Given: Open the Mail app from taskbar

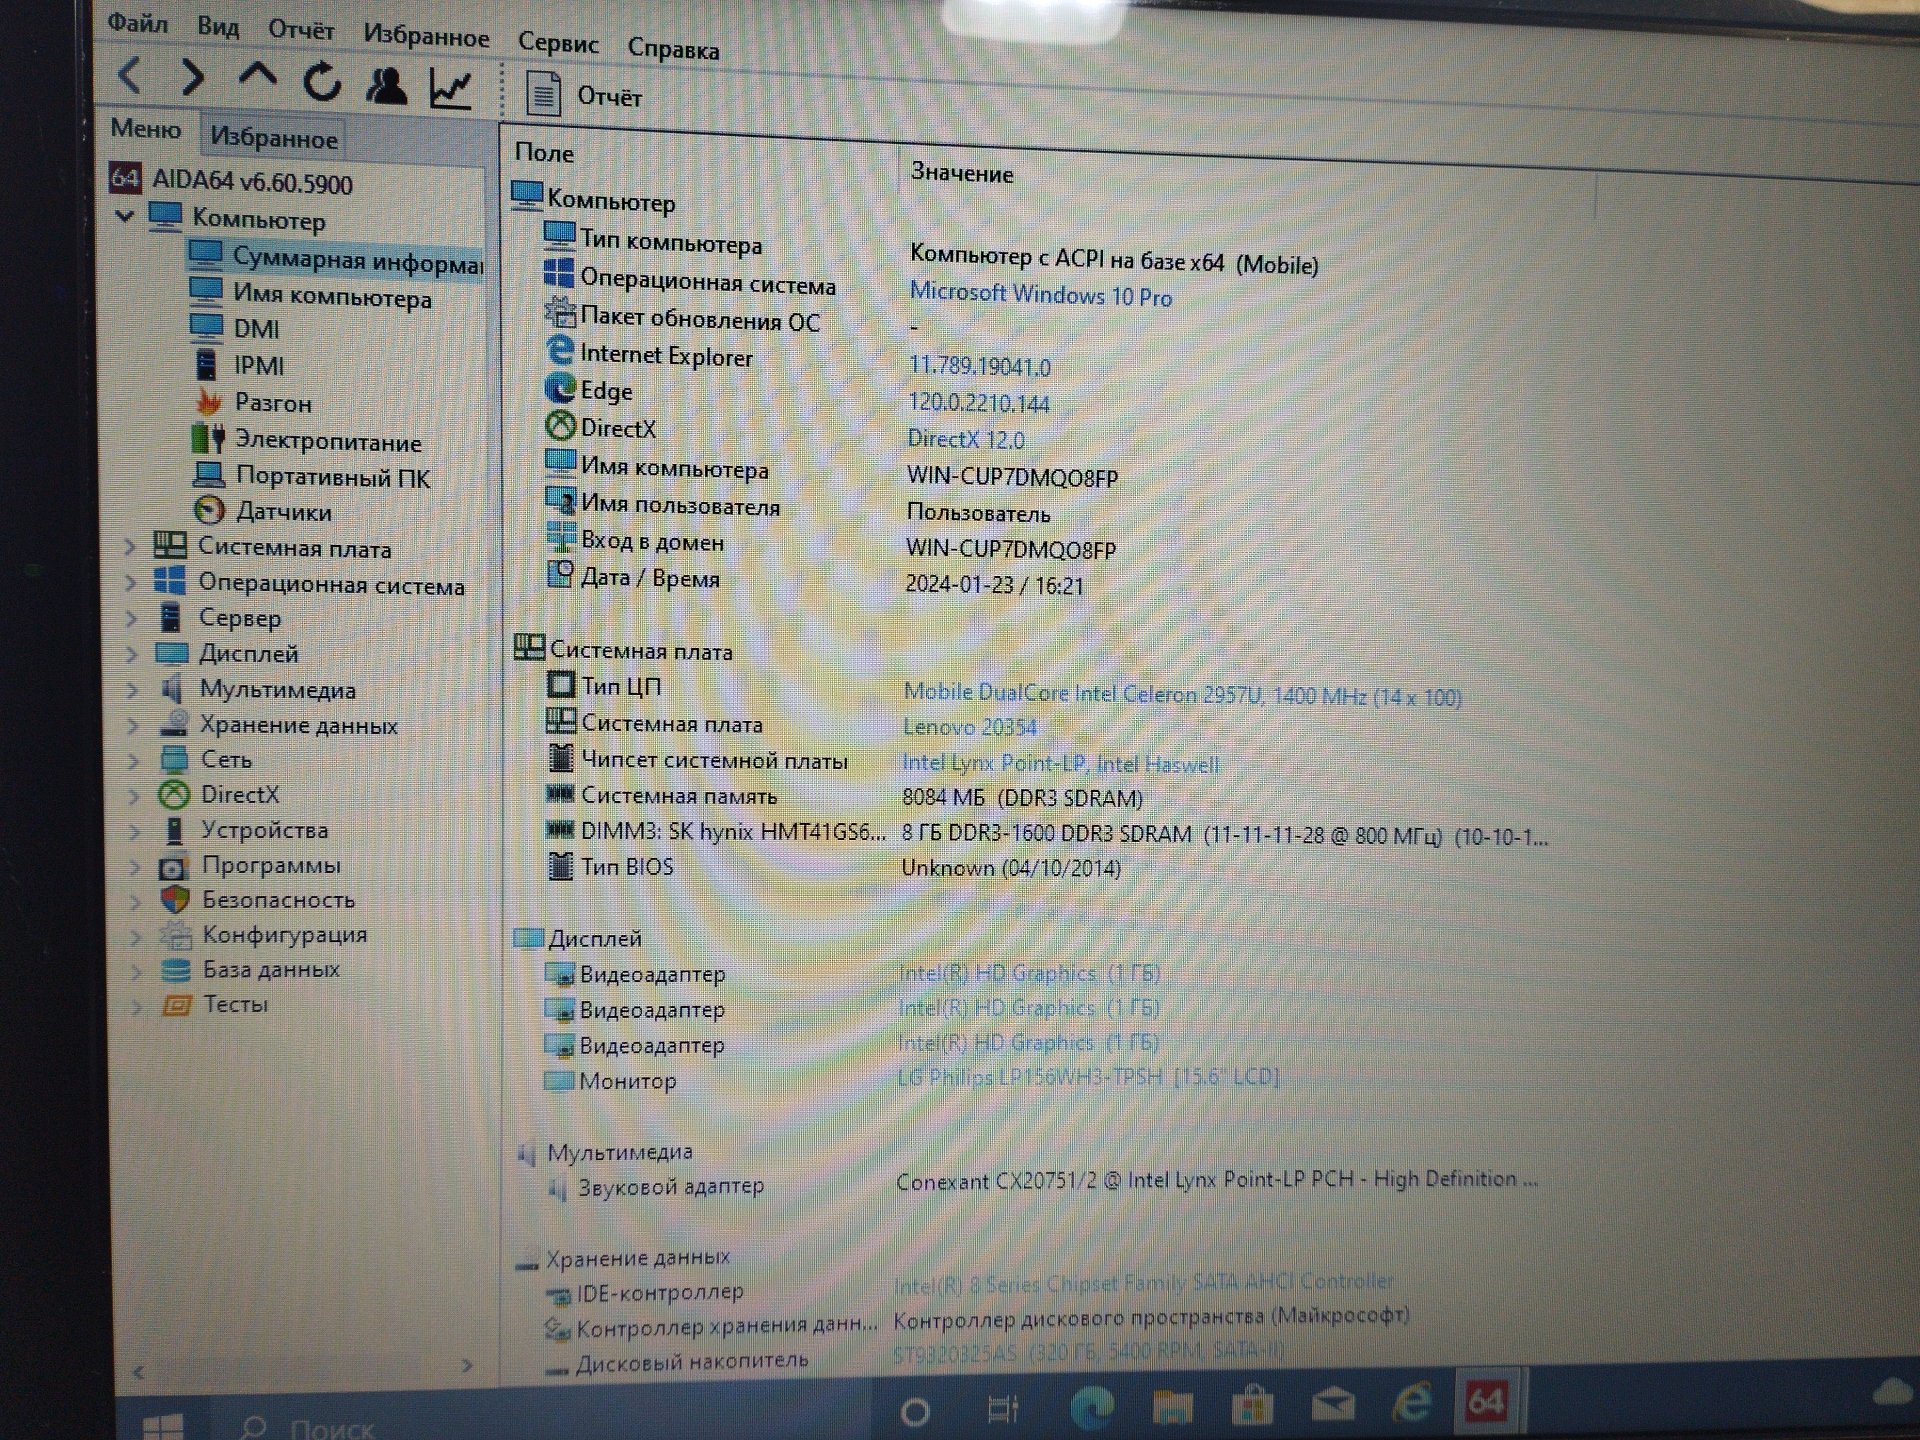Looking at the screenshot, I should [1332, 1406].
